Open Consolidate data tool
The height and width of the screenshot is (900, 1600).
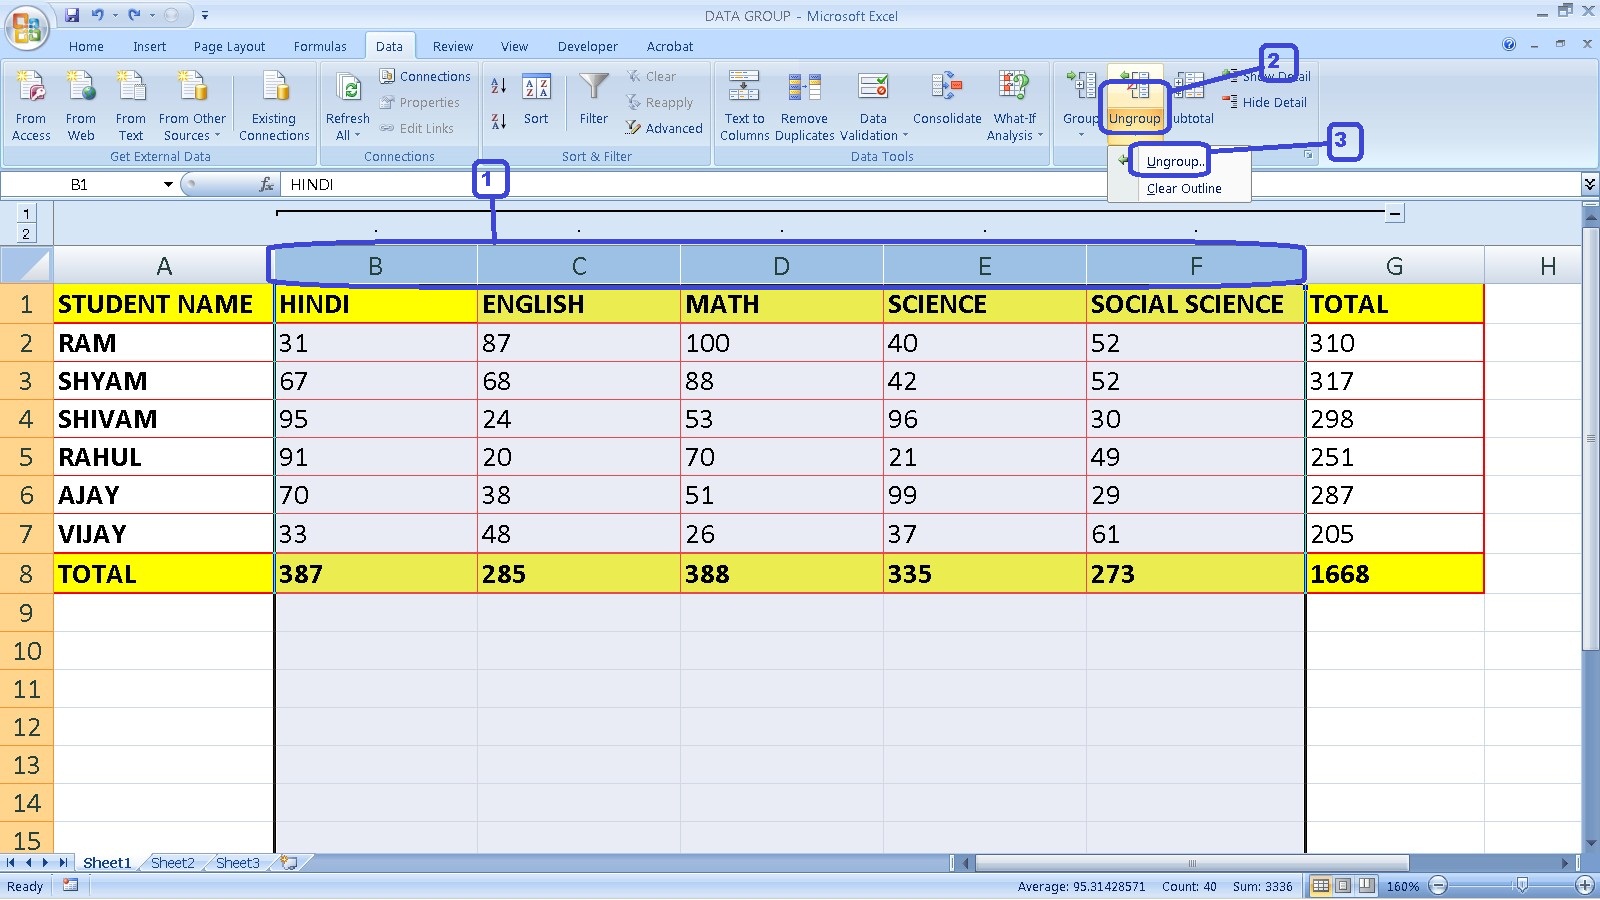click(x=947, y=100)
